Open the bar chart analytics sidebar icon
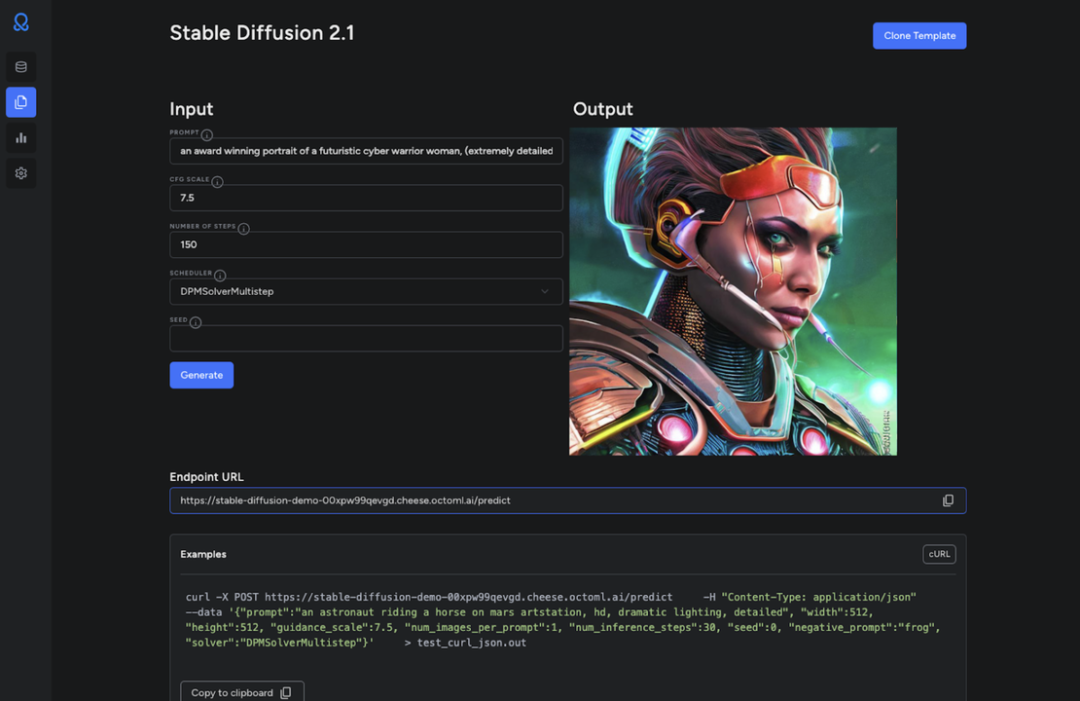 [x=21, y=138]
